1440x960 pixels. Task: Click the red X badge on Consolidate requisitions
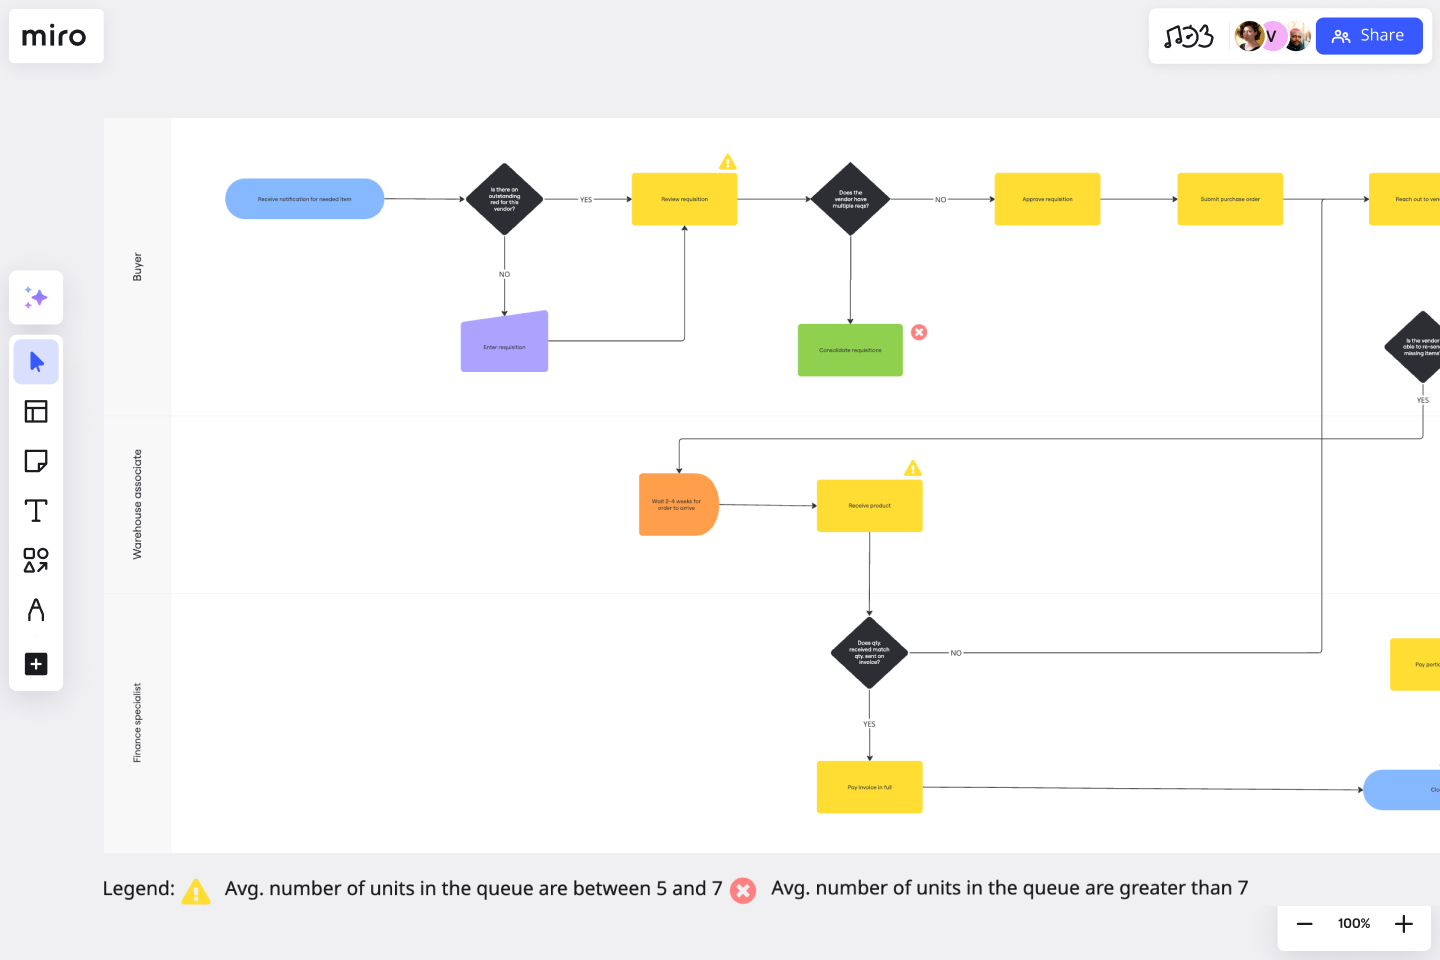click(919, 331)
